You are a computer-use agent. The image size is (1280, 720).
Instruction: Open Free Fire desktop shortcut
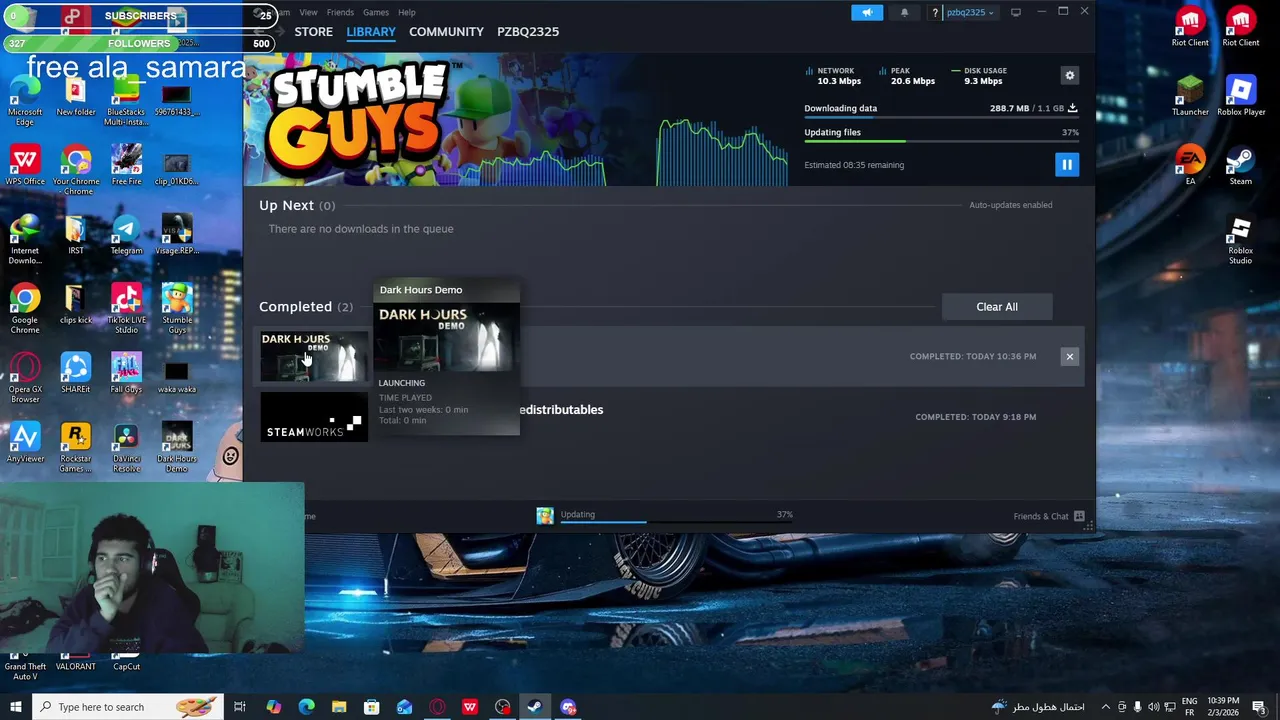pos(126,166)
